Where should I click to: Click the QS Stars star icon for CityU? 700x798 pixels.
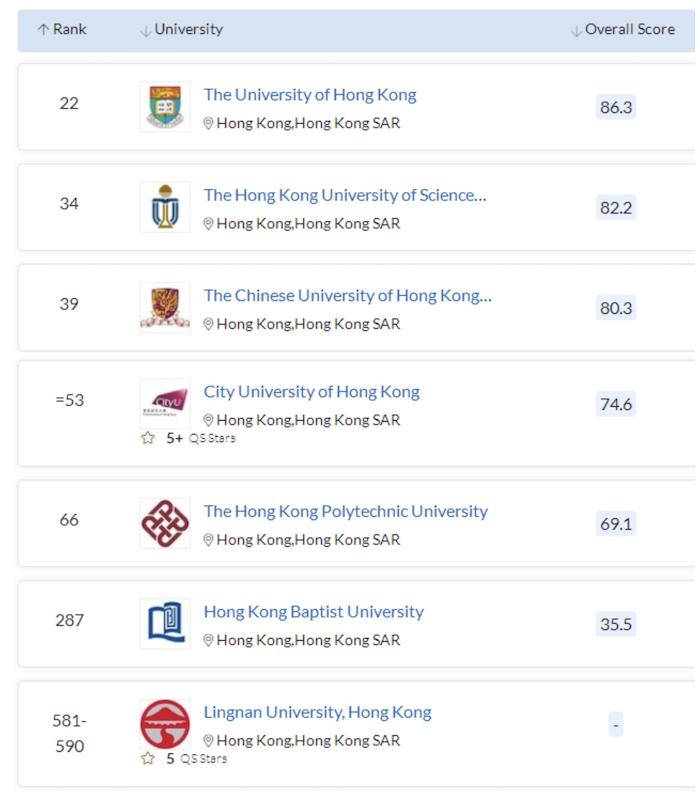(x=148, y=438)
